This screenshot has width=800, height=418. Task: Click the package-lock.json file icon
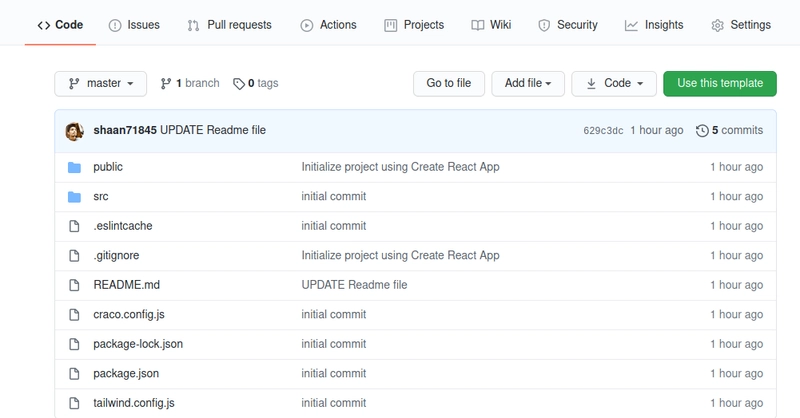click(x=74, y=345)
